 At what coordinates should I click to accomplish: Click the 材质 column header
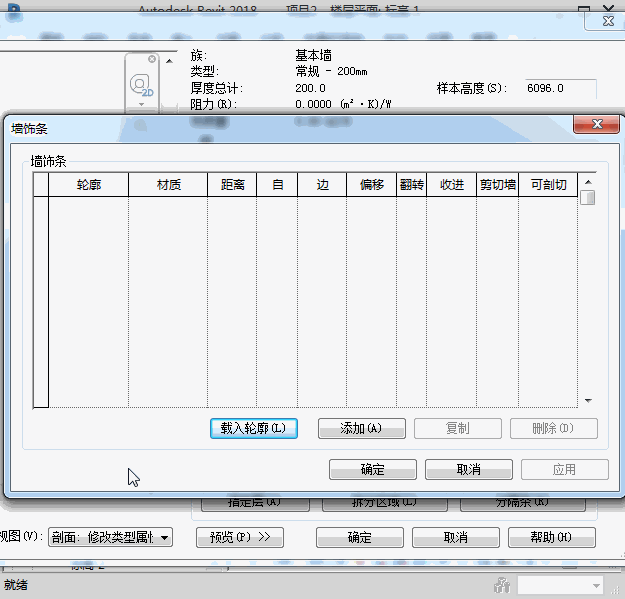click(168, 185)
